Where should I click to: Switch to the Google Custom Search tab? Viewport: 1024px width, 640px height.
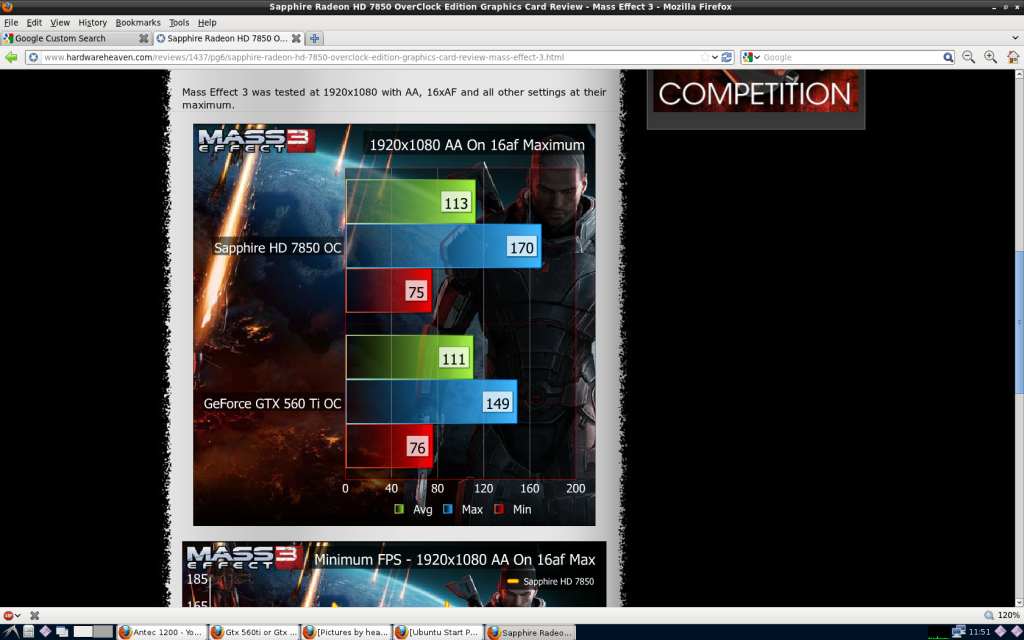pyautogui.click(x=75, y=39)
